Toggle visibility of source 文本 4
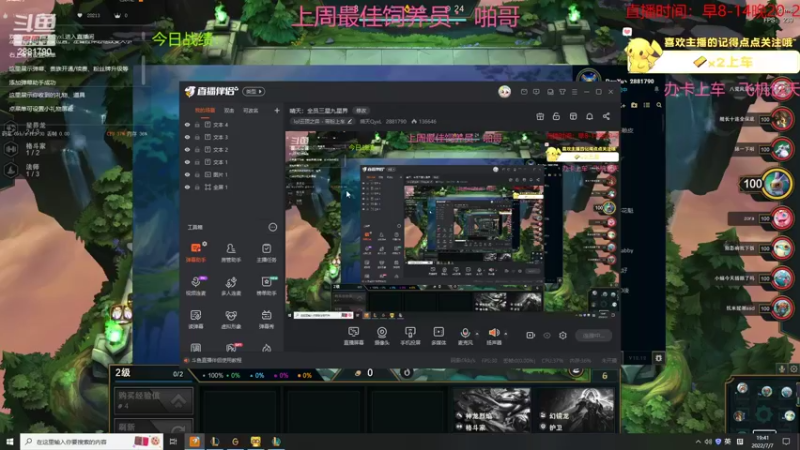The width and height of the screenshot is (800, 450). click(187, 124)
